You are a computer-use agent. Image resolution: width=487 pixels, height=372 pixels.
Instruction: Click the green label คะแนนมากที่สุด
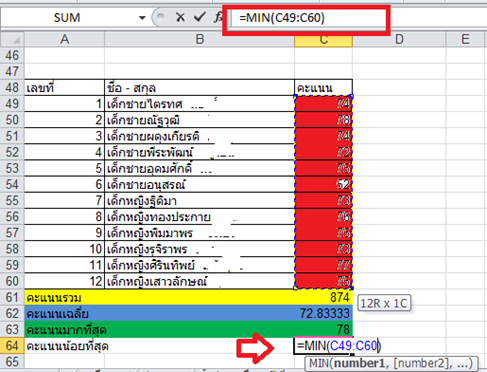[67, 330]
